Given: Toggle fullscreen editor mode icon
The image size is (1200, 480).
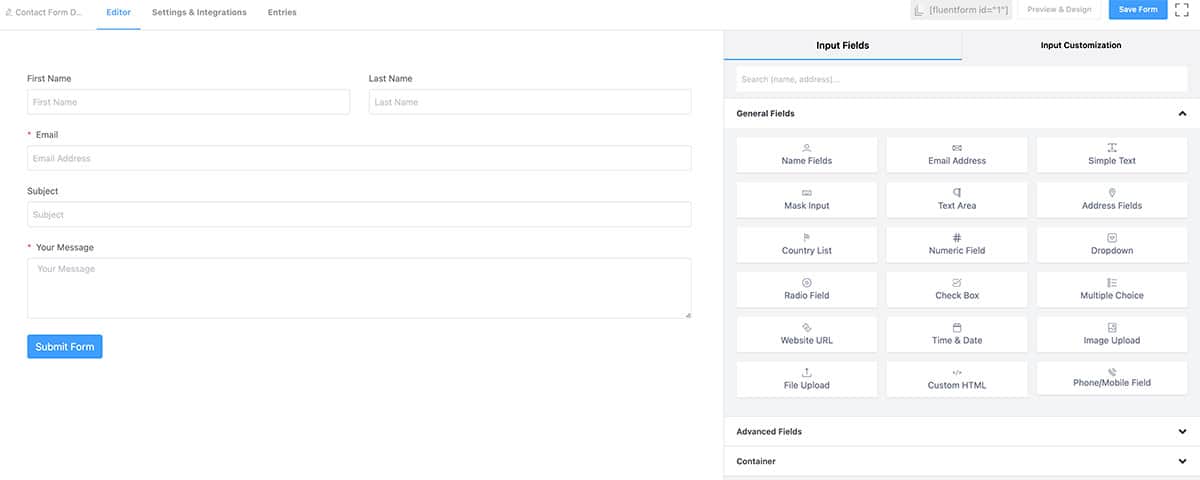Looking at the screenshot, I should (1182, 9).
